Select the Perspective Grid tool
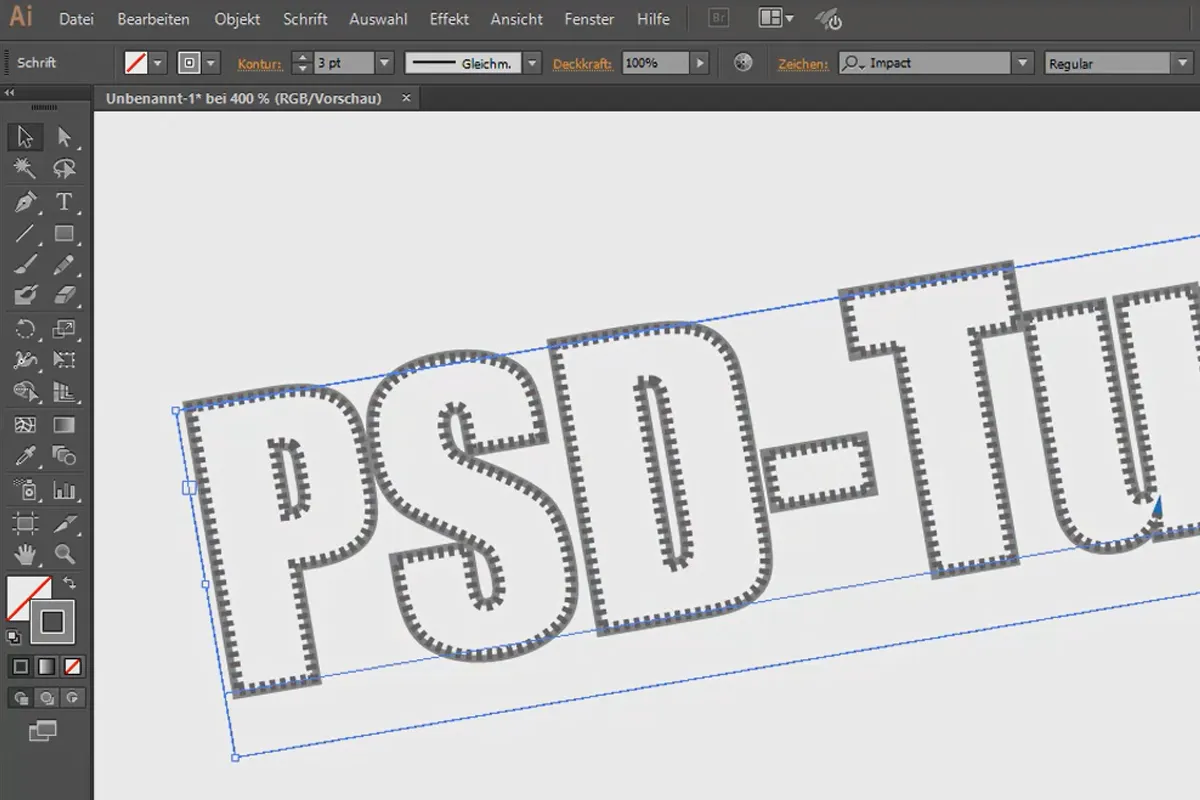The height and width of the screenshot is (800, 1200). tap(64, 392)
